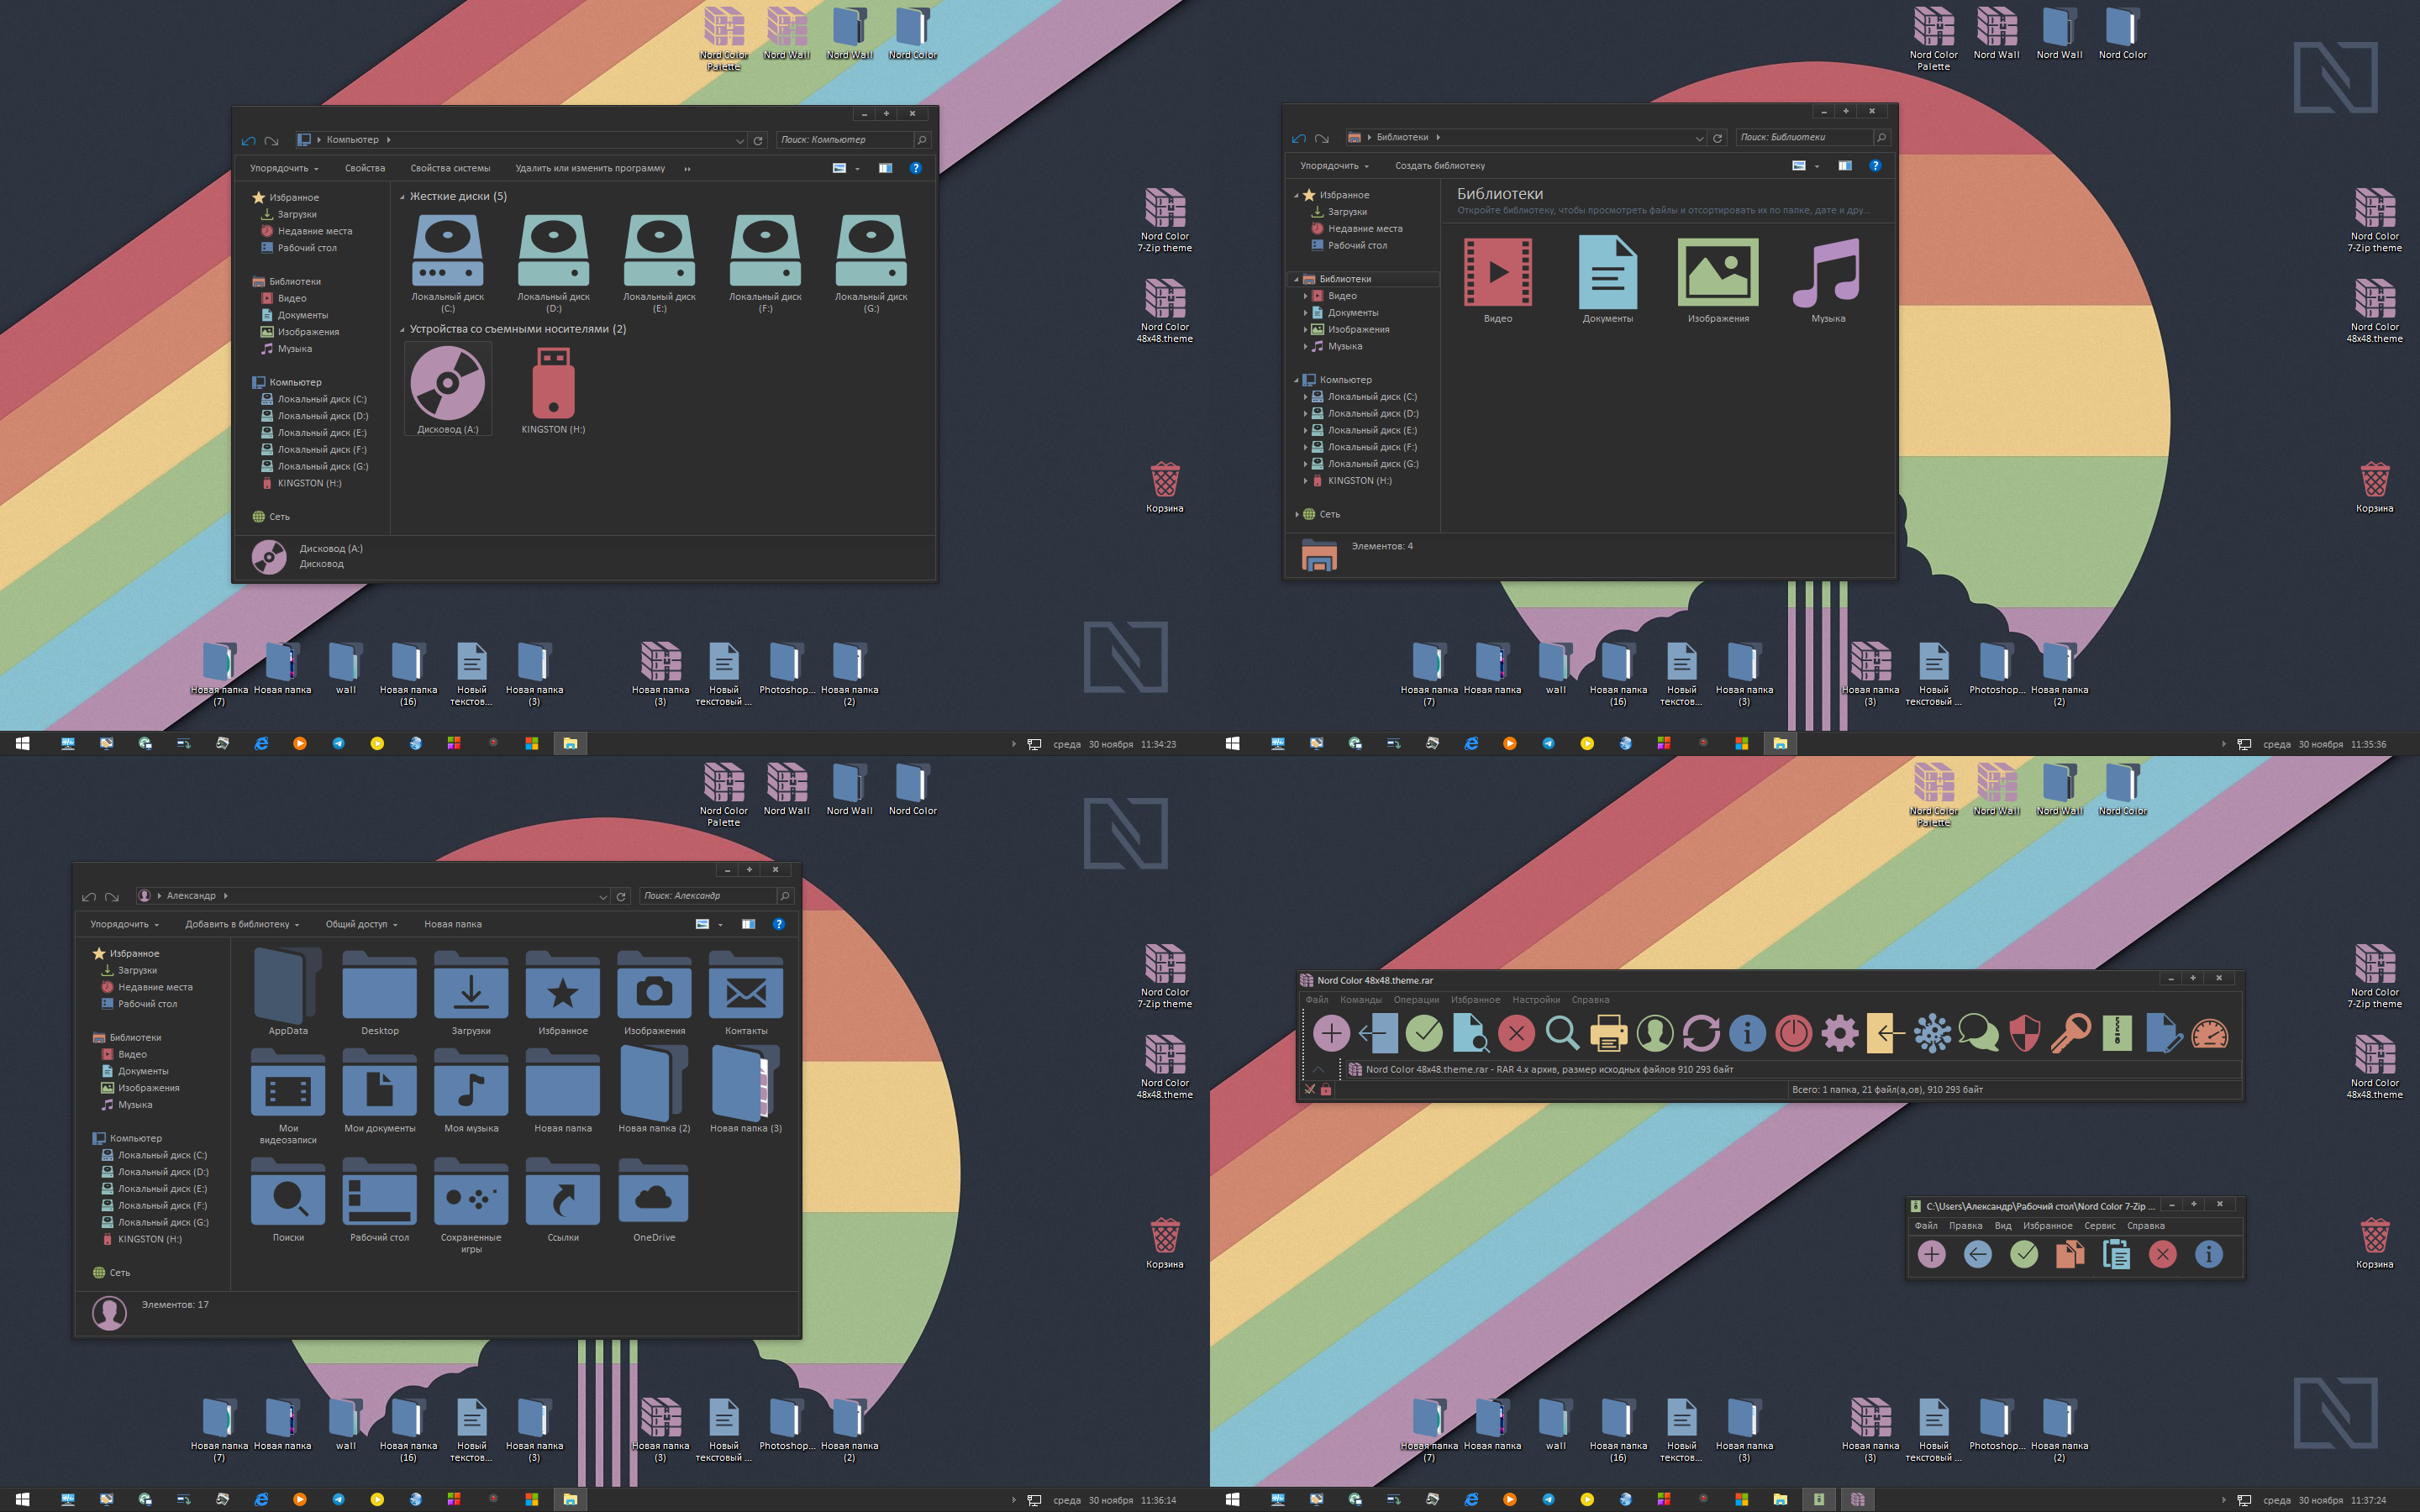2420x1512 pixels.
Task: Toggle preview pane in the Компьютер window
Action: 885,168
